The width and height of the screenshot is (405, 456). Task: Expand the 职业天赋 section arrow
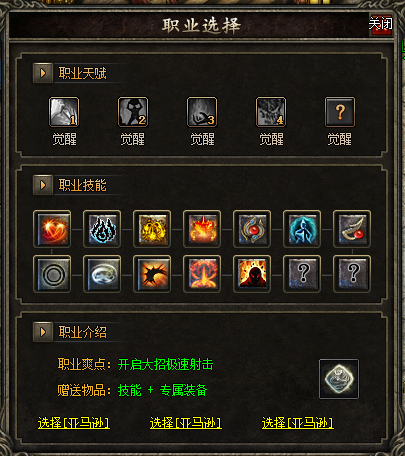coord(43,73)
